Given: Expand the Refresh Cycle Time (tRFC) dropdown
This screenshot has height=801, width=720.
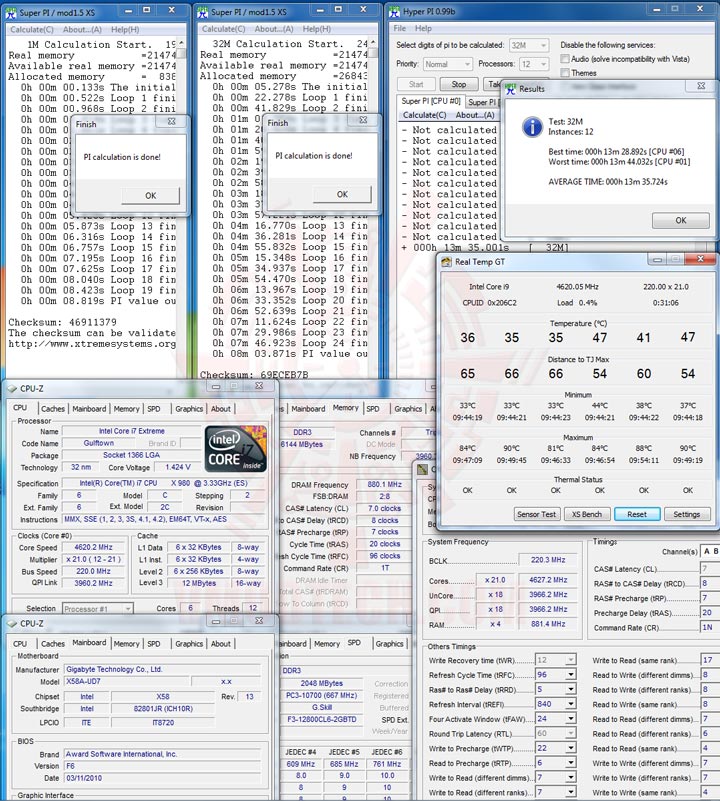Looking at the screenshot, I should pos(570,675).
